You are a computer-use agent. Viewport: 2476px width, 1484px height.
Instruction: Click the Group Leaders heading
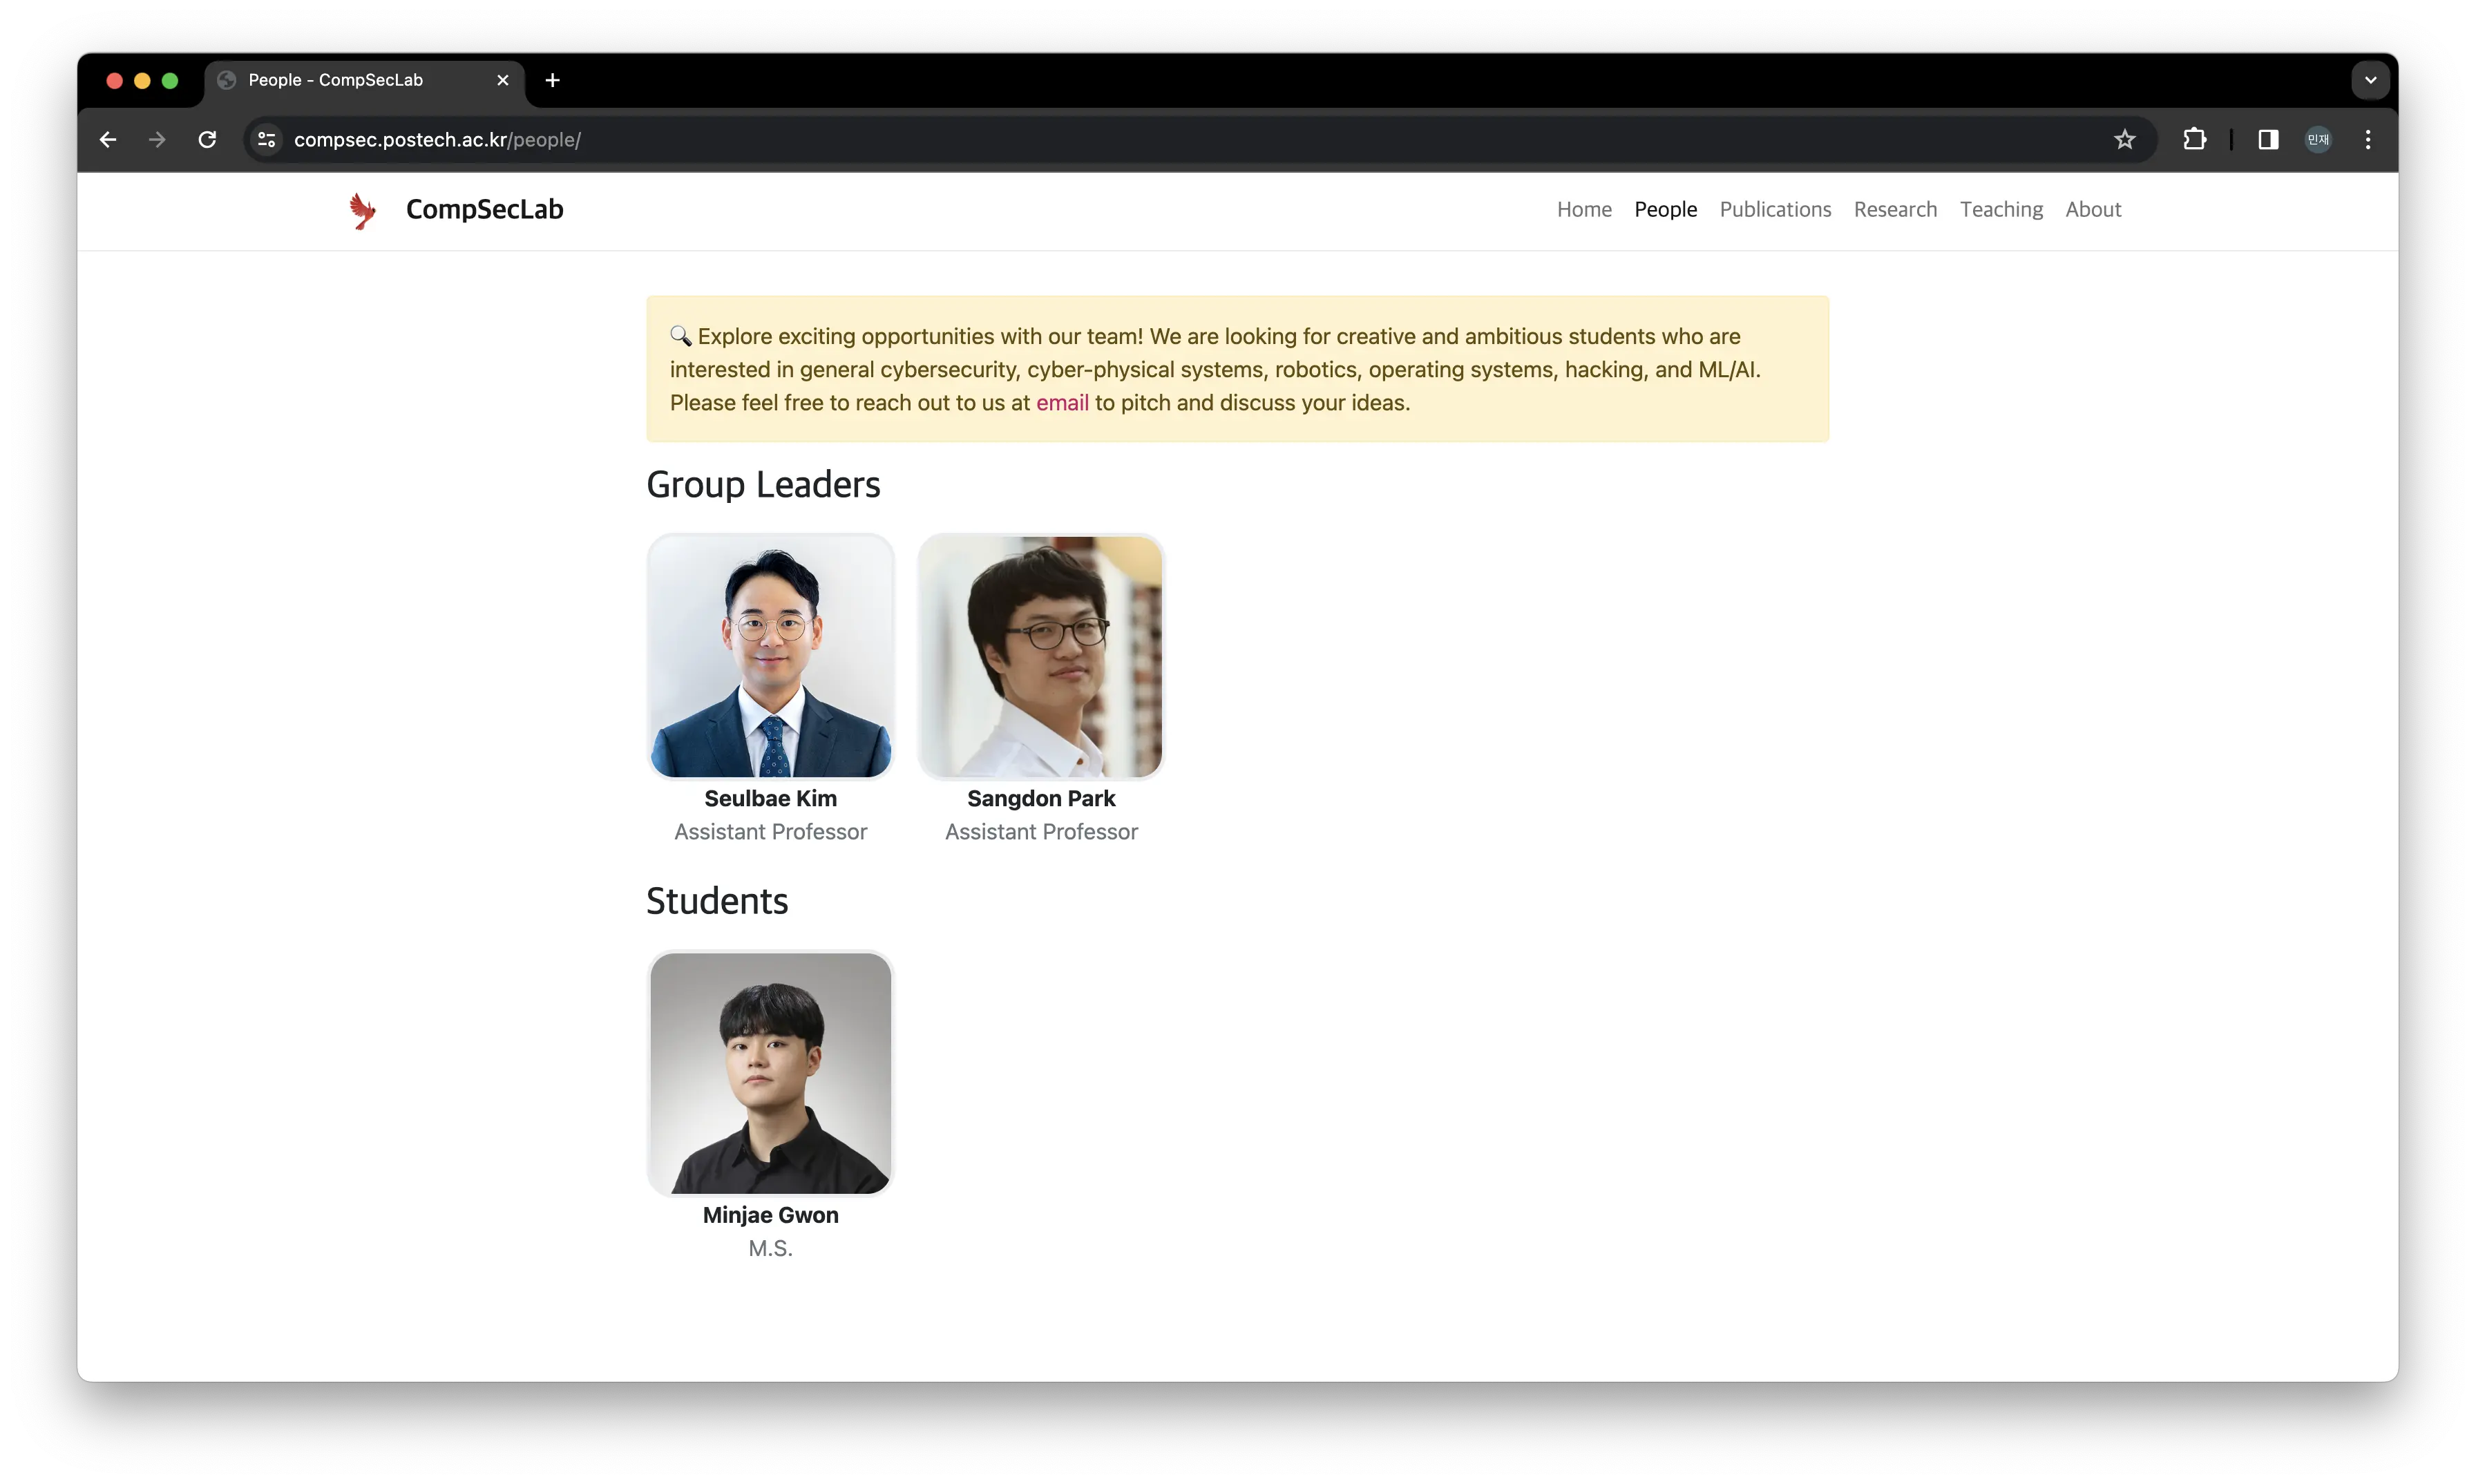[x=763, y=484]
